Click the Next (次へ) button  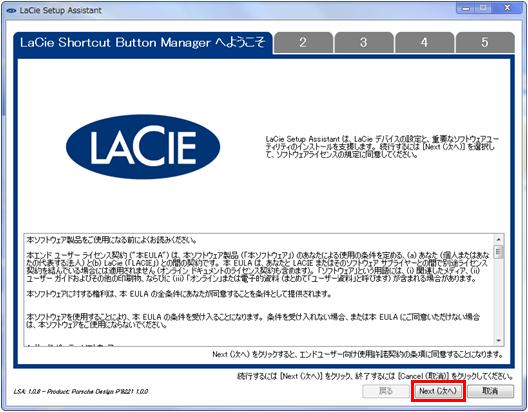point(438,391)
